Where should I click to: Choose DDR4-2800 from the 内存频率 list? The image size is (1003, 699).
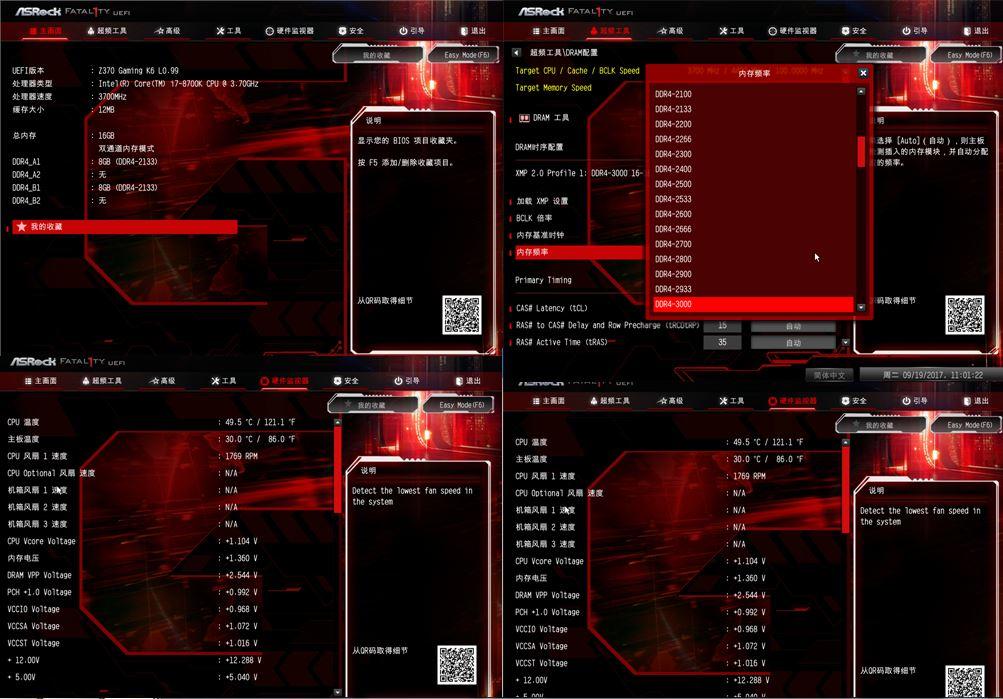pos(753,259)
